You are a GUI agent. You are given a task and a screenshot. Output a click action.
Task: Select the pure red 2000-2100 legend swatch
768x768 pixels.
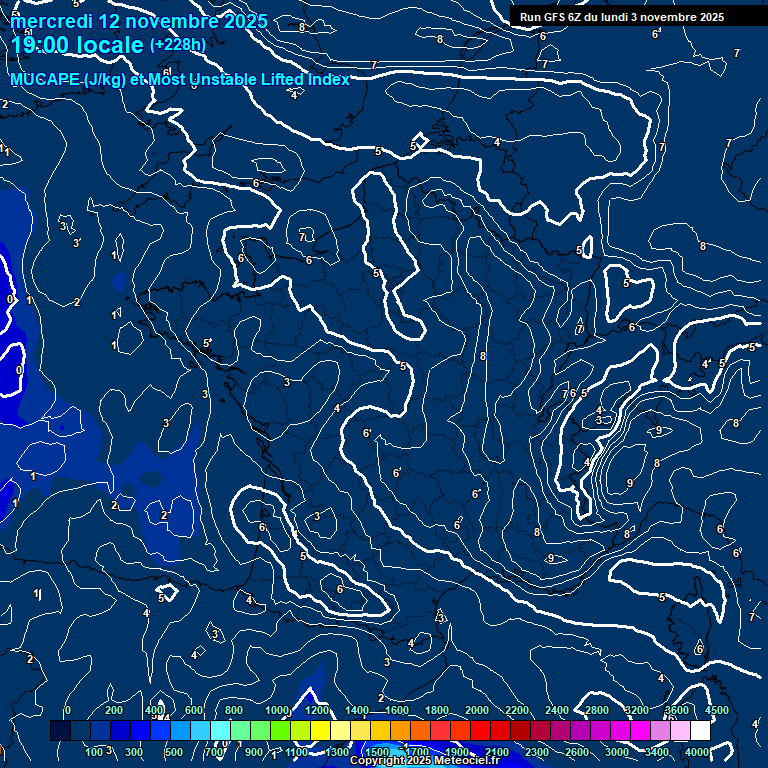pyautogui.click(x=480, y=730)
